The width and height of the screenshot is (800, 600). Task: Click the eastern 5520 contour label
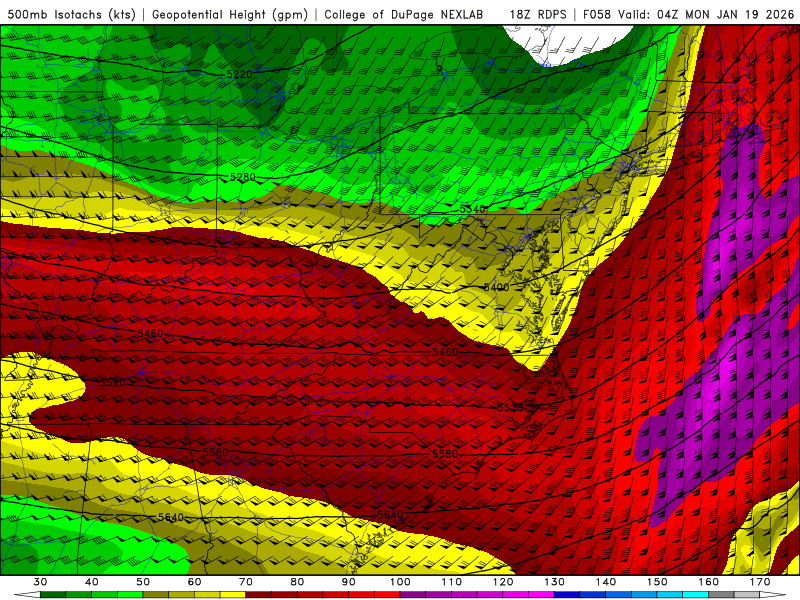pos(510,407)
